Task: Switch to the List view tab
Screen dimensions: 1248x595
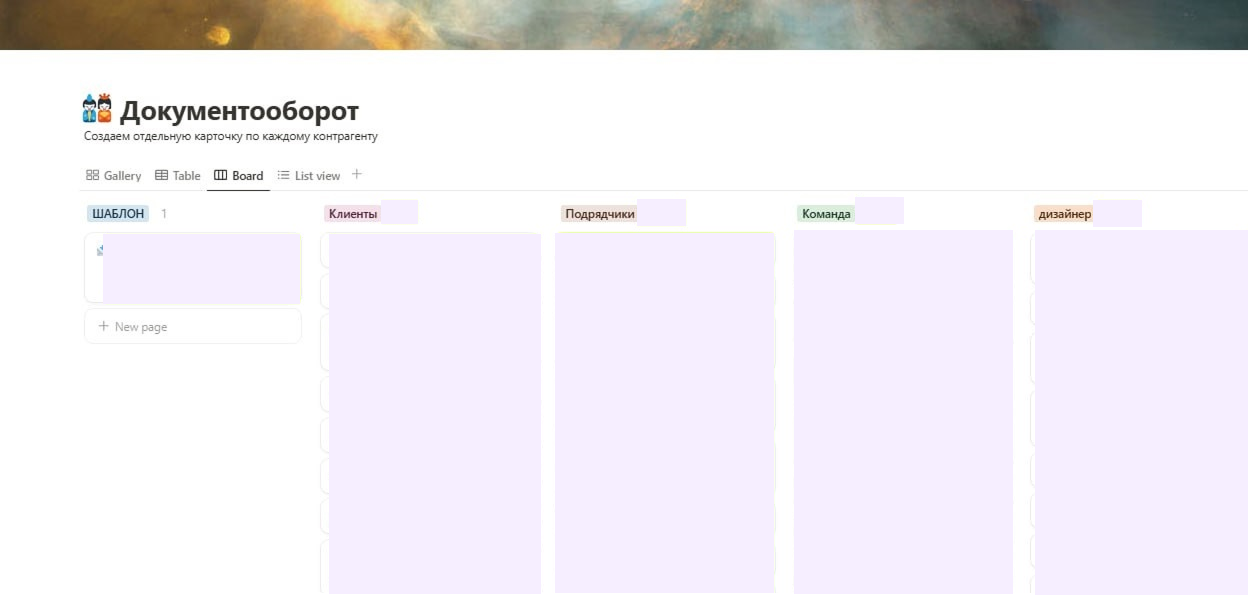Action: (309, 176)
